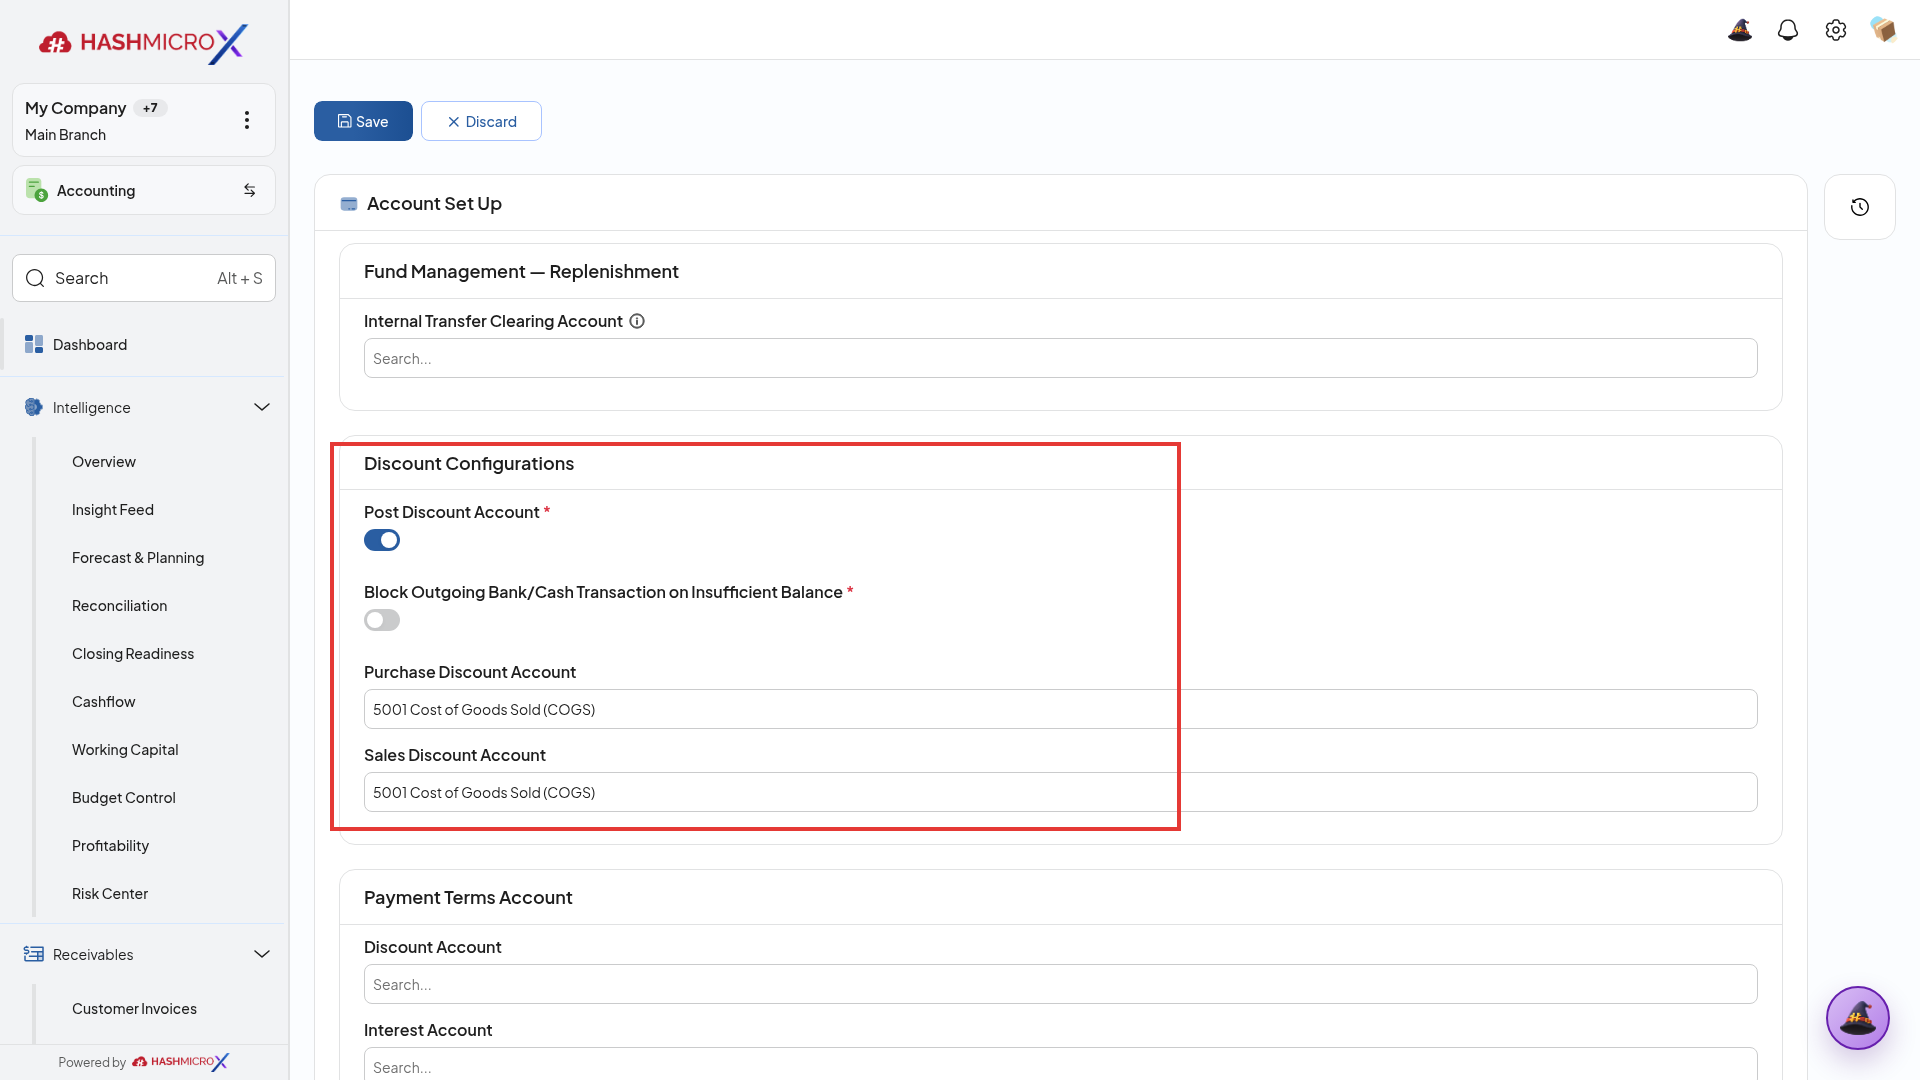Enable Block Outgoing Bank/Cash Transaction switch
This screenshot has height=1080, width=1920.
point(382,620)
